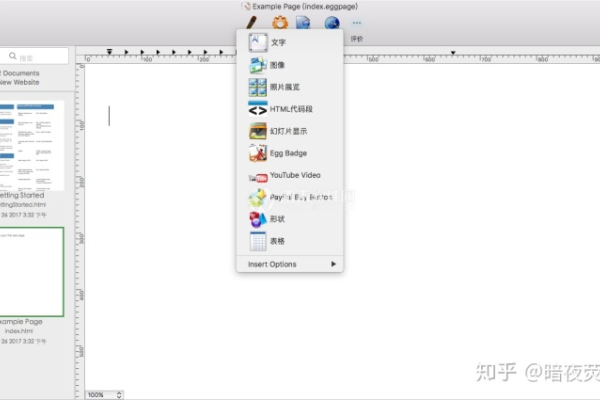600x400 pixels.
Task: Select Documents in the sidebar
Action: point(20,73)
